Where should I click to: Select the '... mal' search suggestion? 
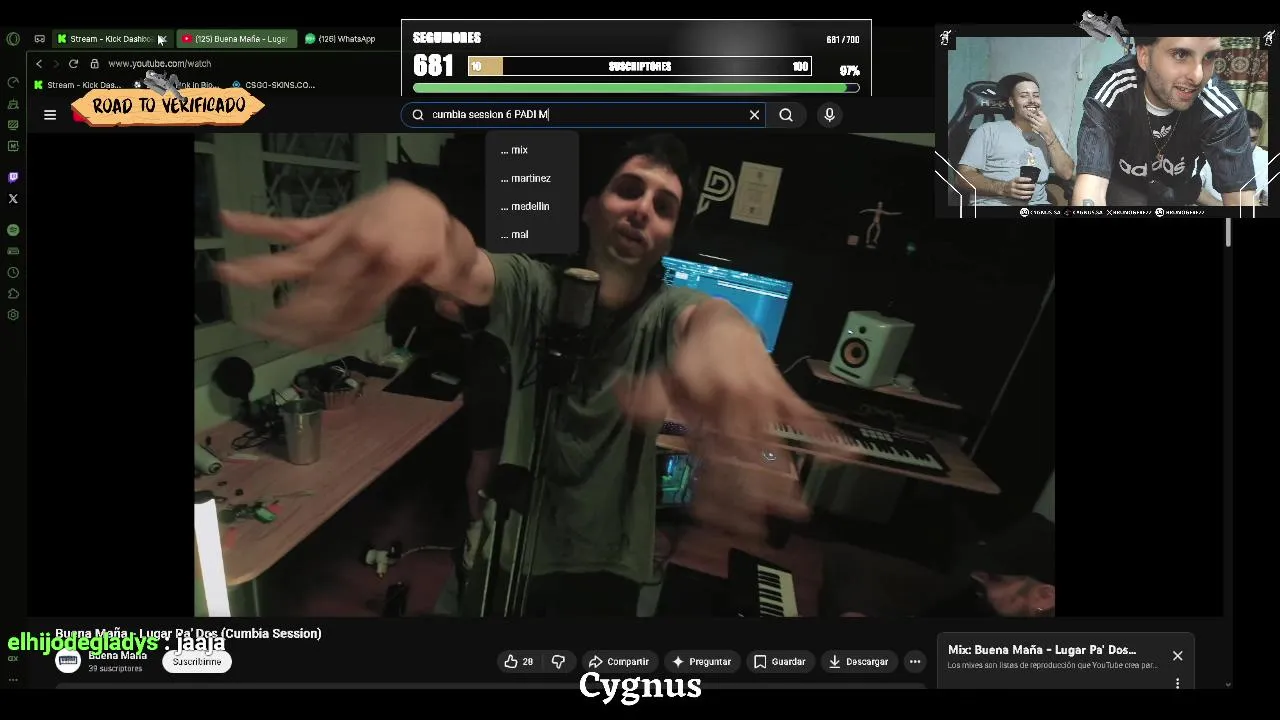[532, 234]
